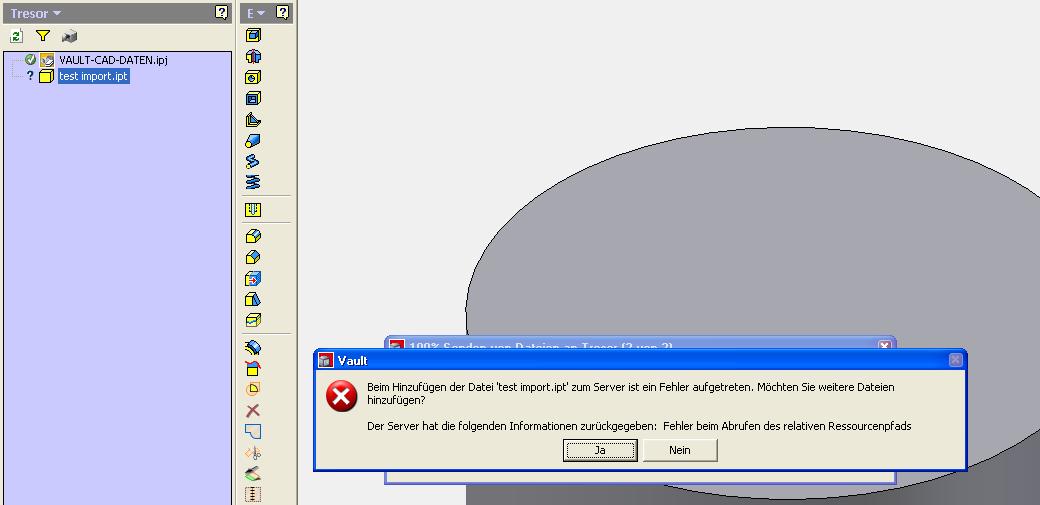The image size is (1040, 505).
Task: Select the Shell feature tool
Action: (x=253, y=99)
